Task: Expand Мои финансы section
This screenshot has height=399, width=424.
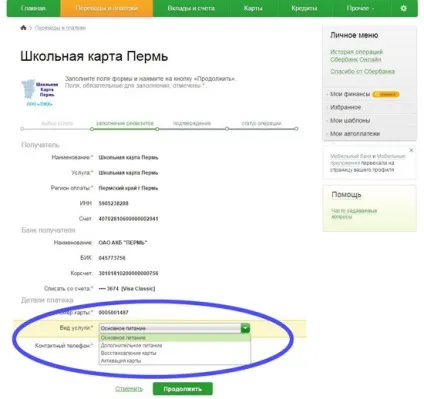Action: point(350,94)
